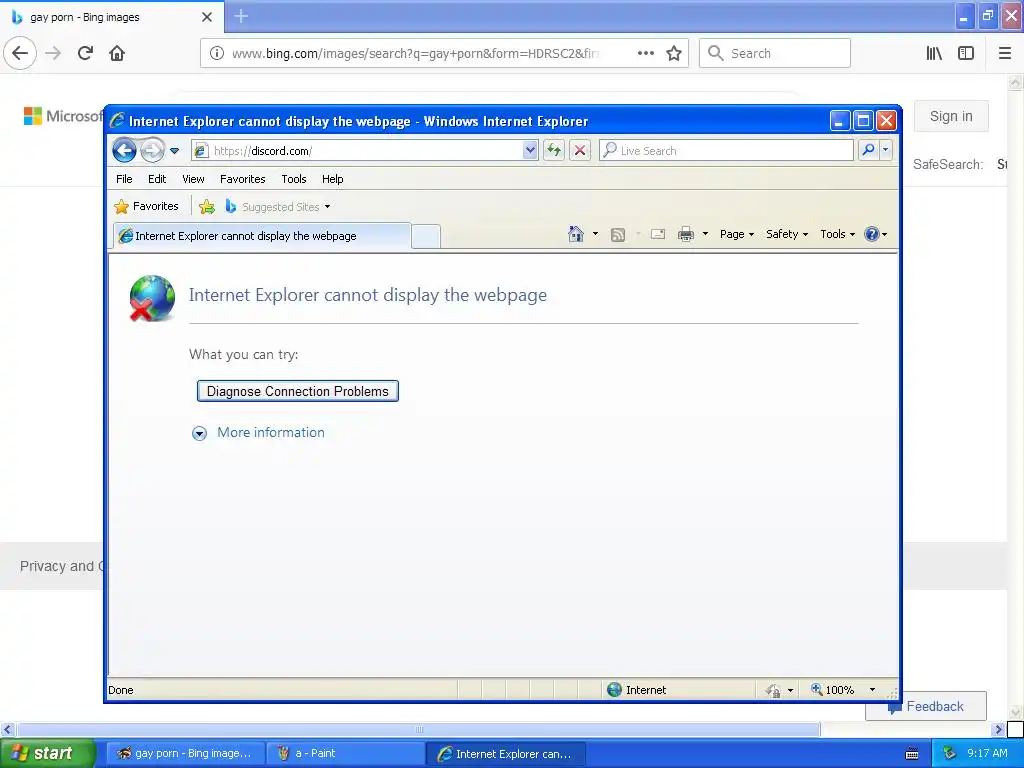Expand the More information link

270,432
